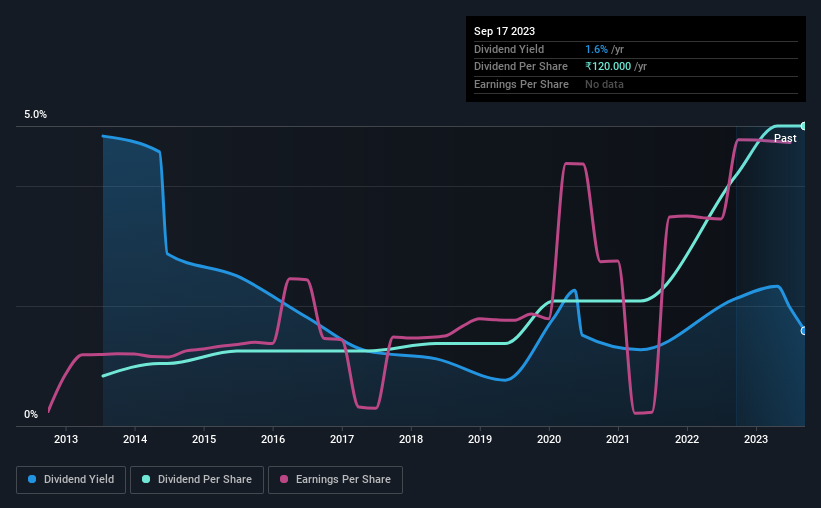
Task: Click the pink Earnings Per Share legend dot
Action: pyautogui.click(x=284, y=479)
